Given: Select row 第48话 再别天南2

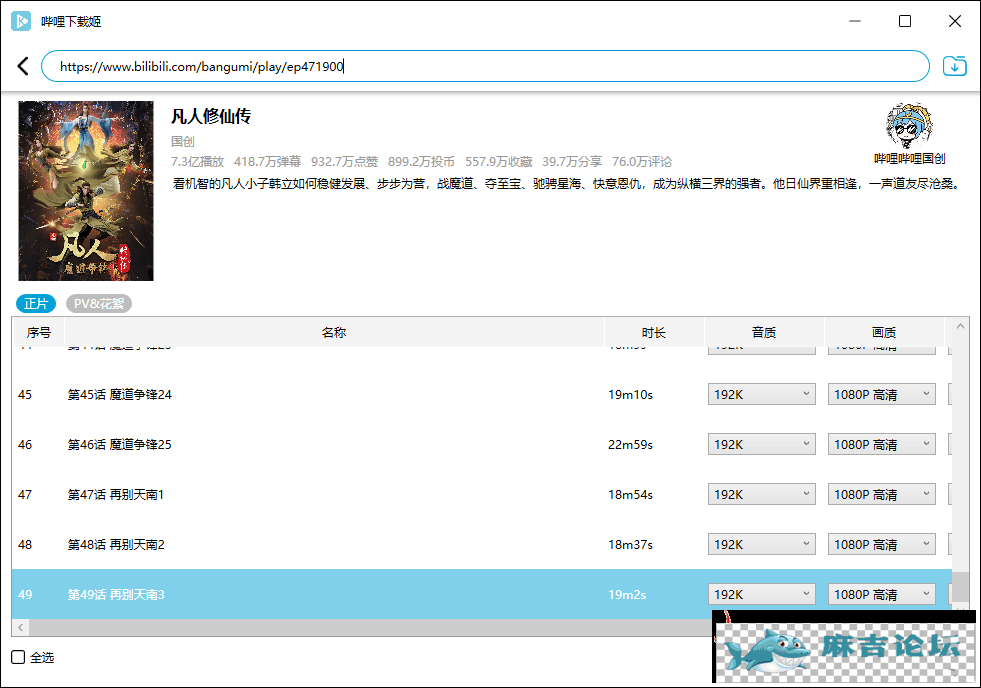Looking at the screenshot, I should pos(482,544).
